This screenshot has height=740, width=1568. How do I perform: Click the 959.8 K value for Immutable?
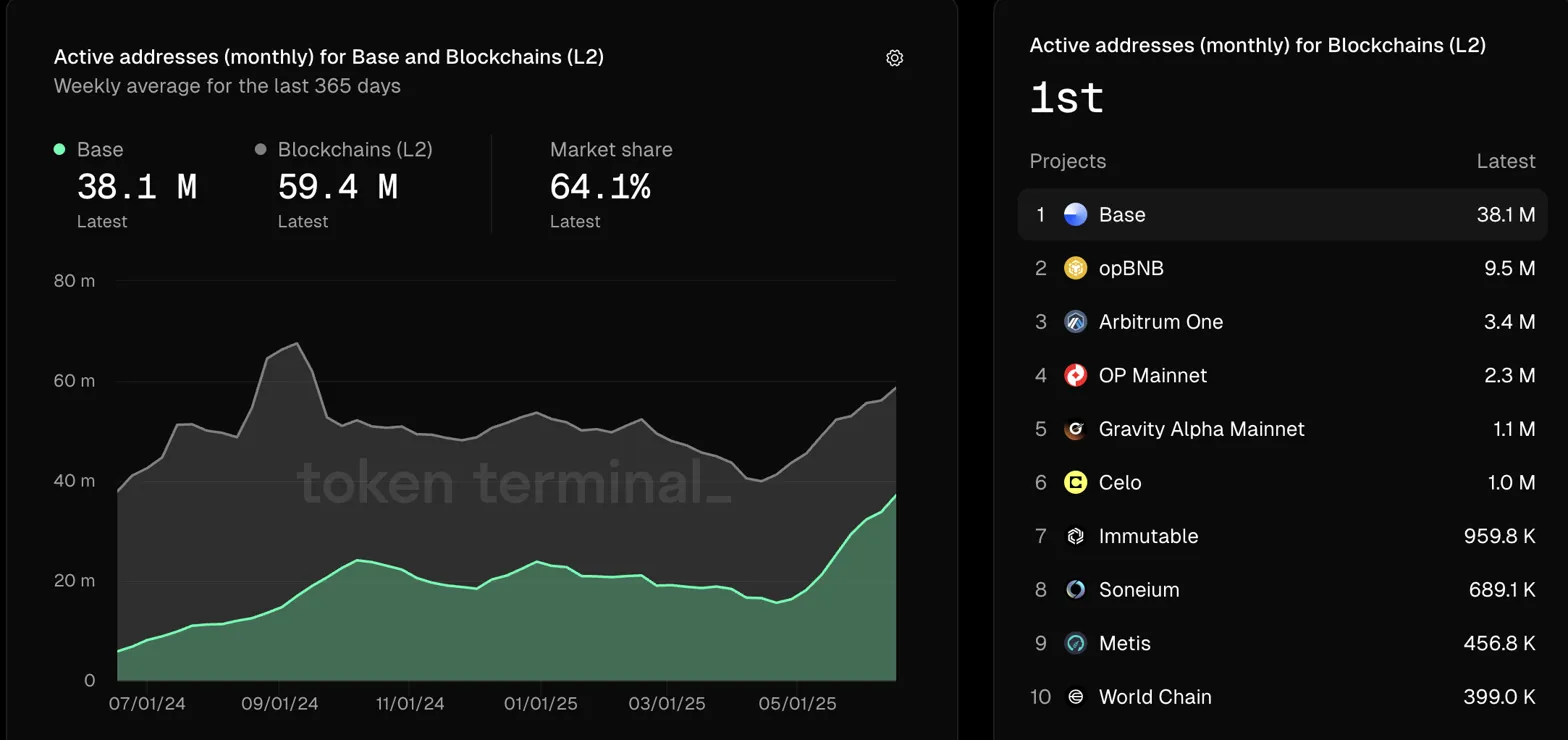click(x=1500, y=536)
